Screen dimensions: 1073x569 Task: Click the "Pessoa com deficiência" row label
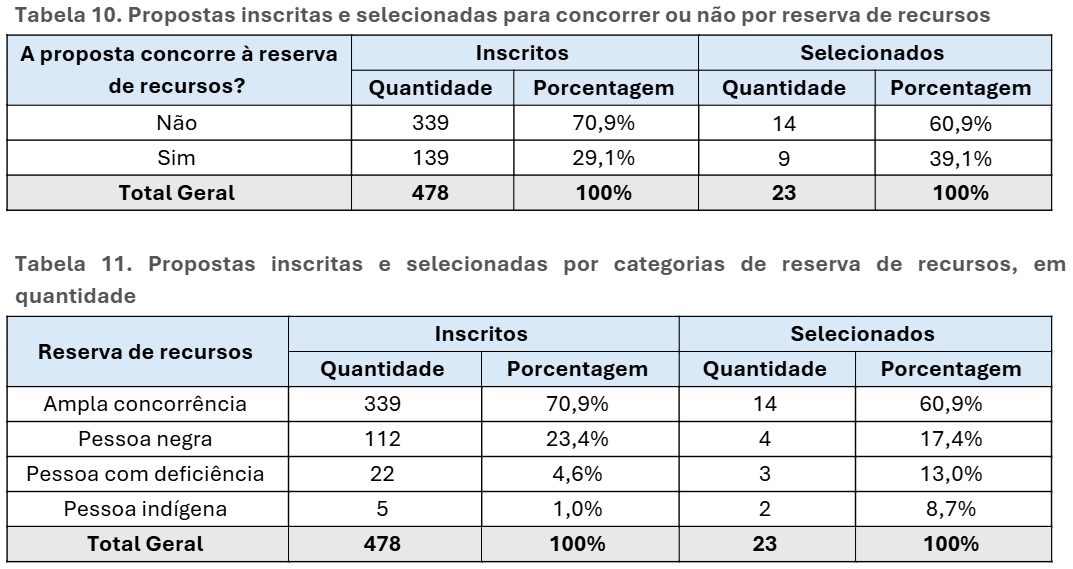click(146, 474)
